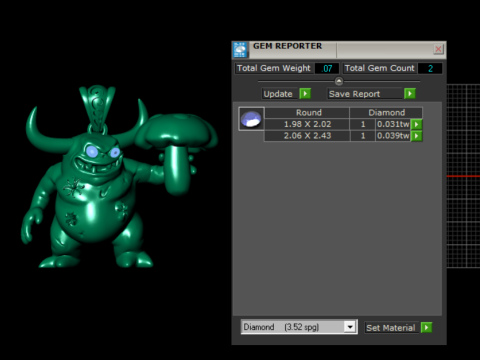The image size is (480, 360).
Task: Click the Total Gem Weight label
Action: click(274, 68)
